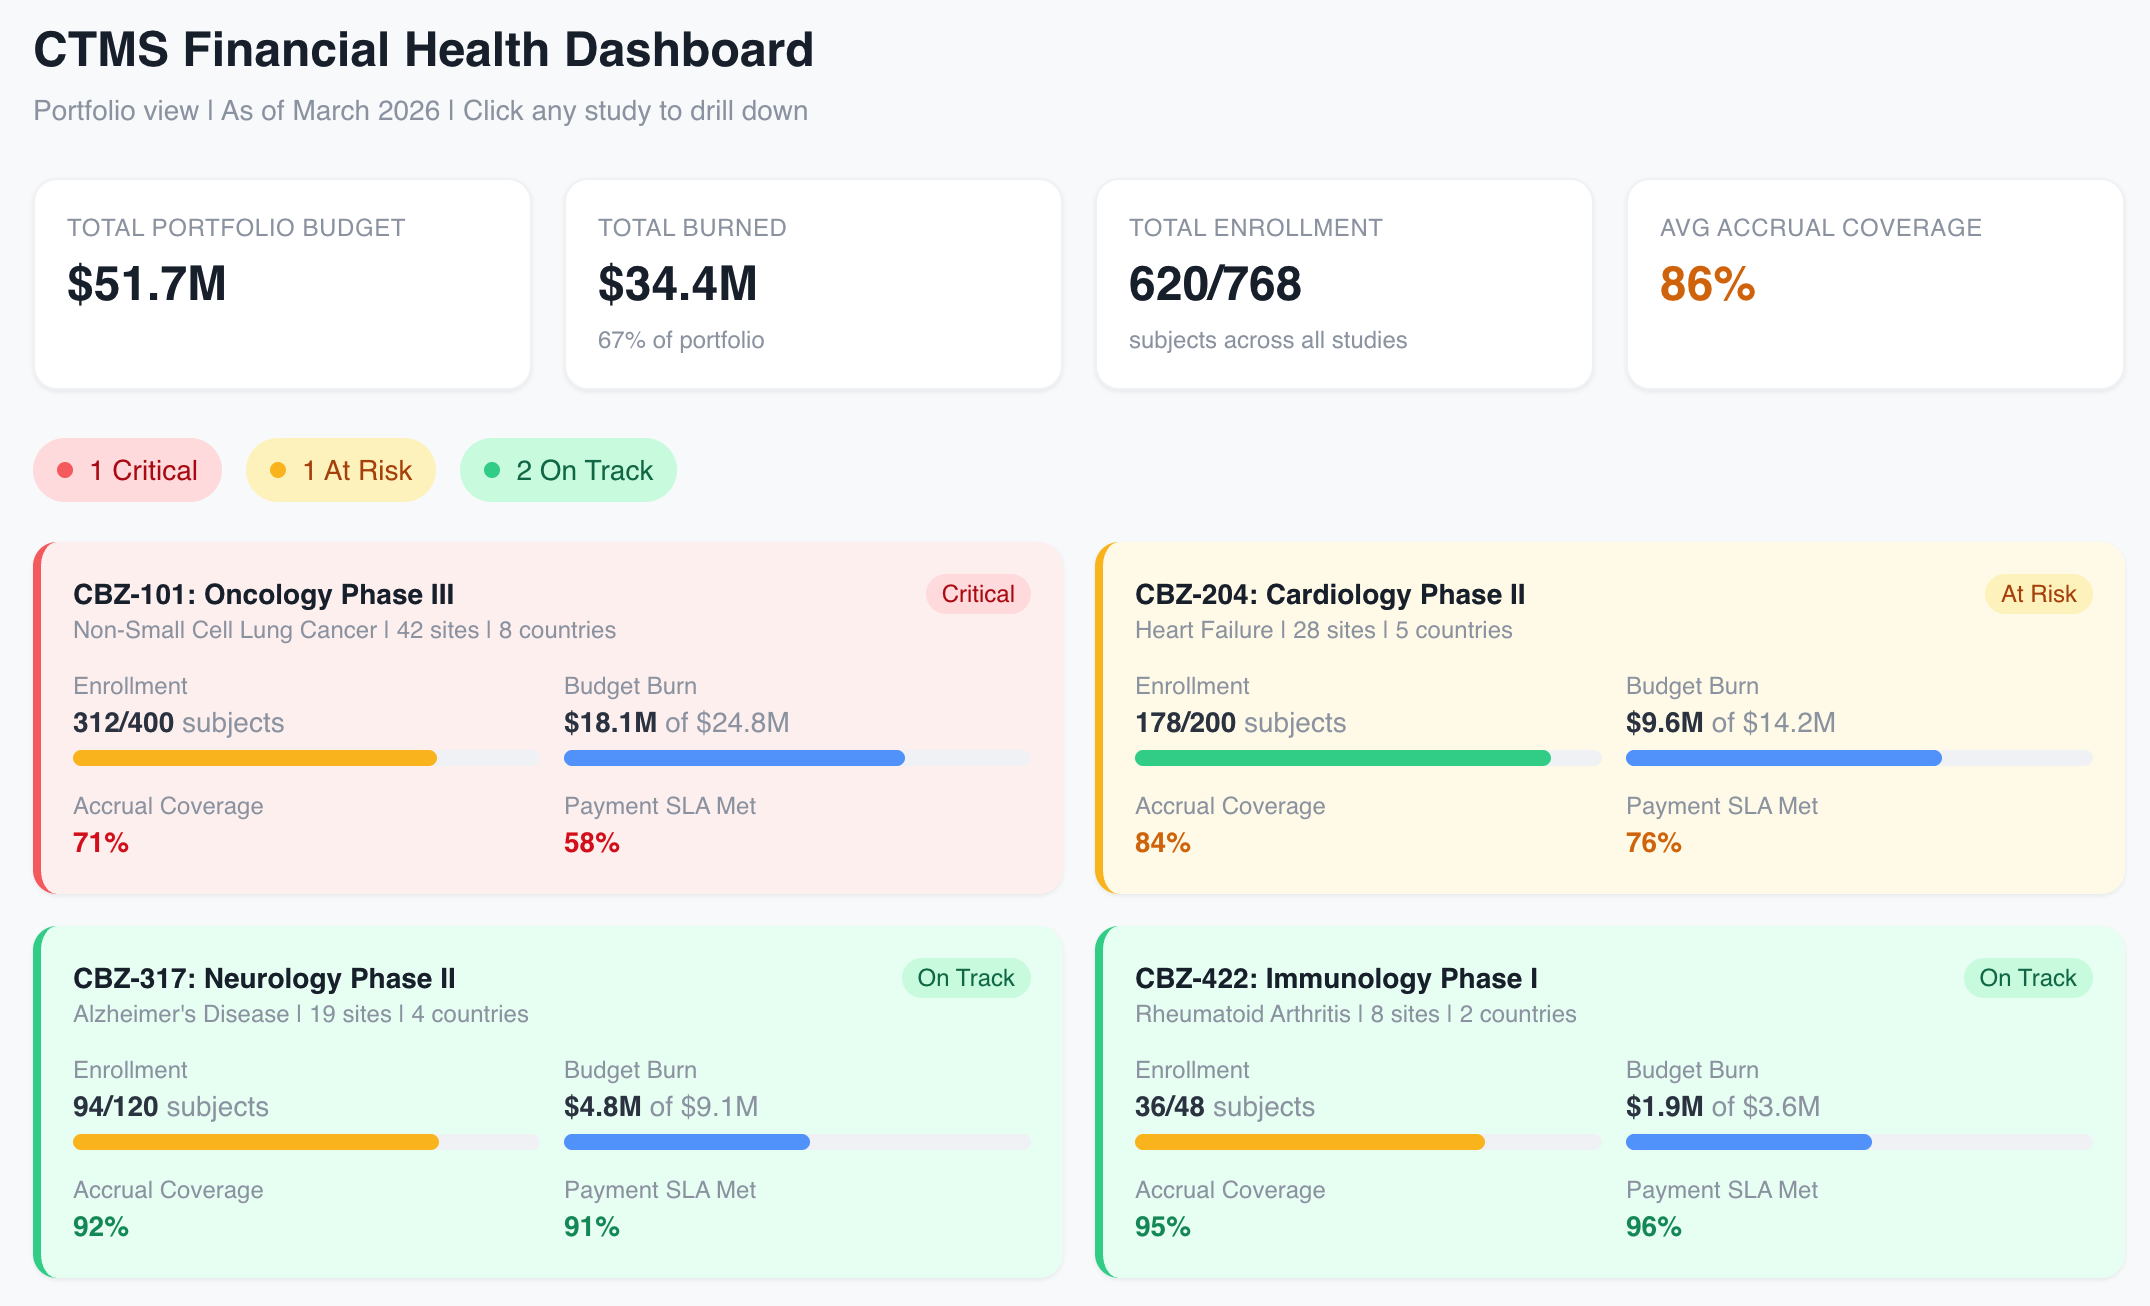2150x1306 pixels.
Task: Drill into the CBZ-317 Neurology Phase II study
Action: 264,979
